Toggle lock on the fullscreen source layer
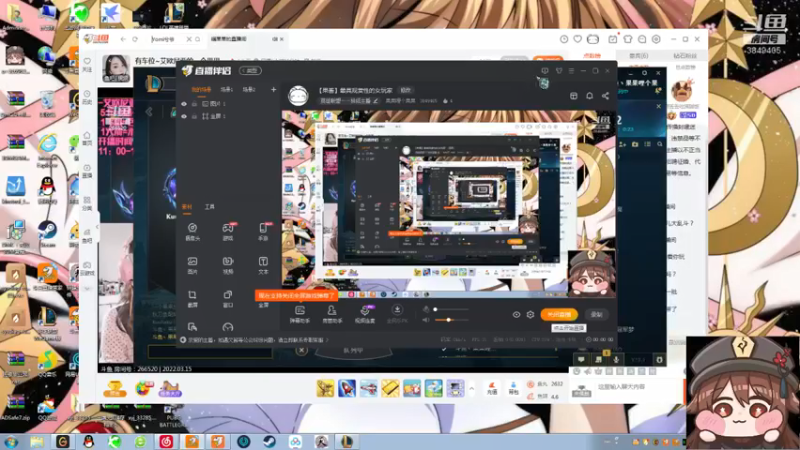 194,116
